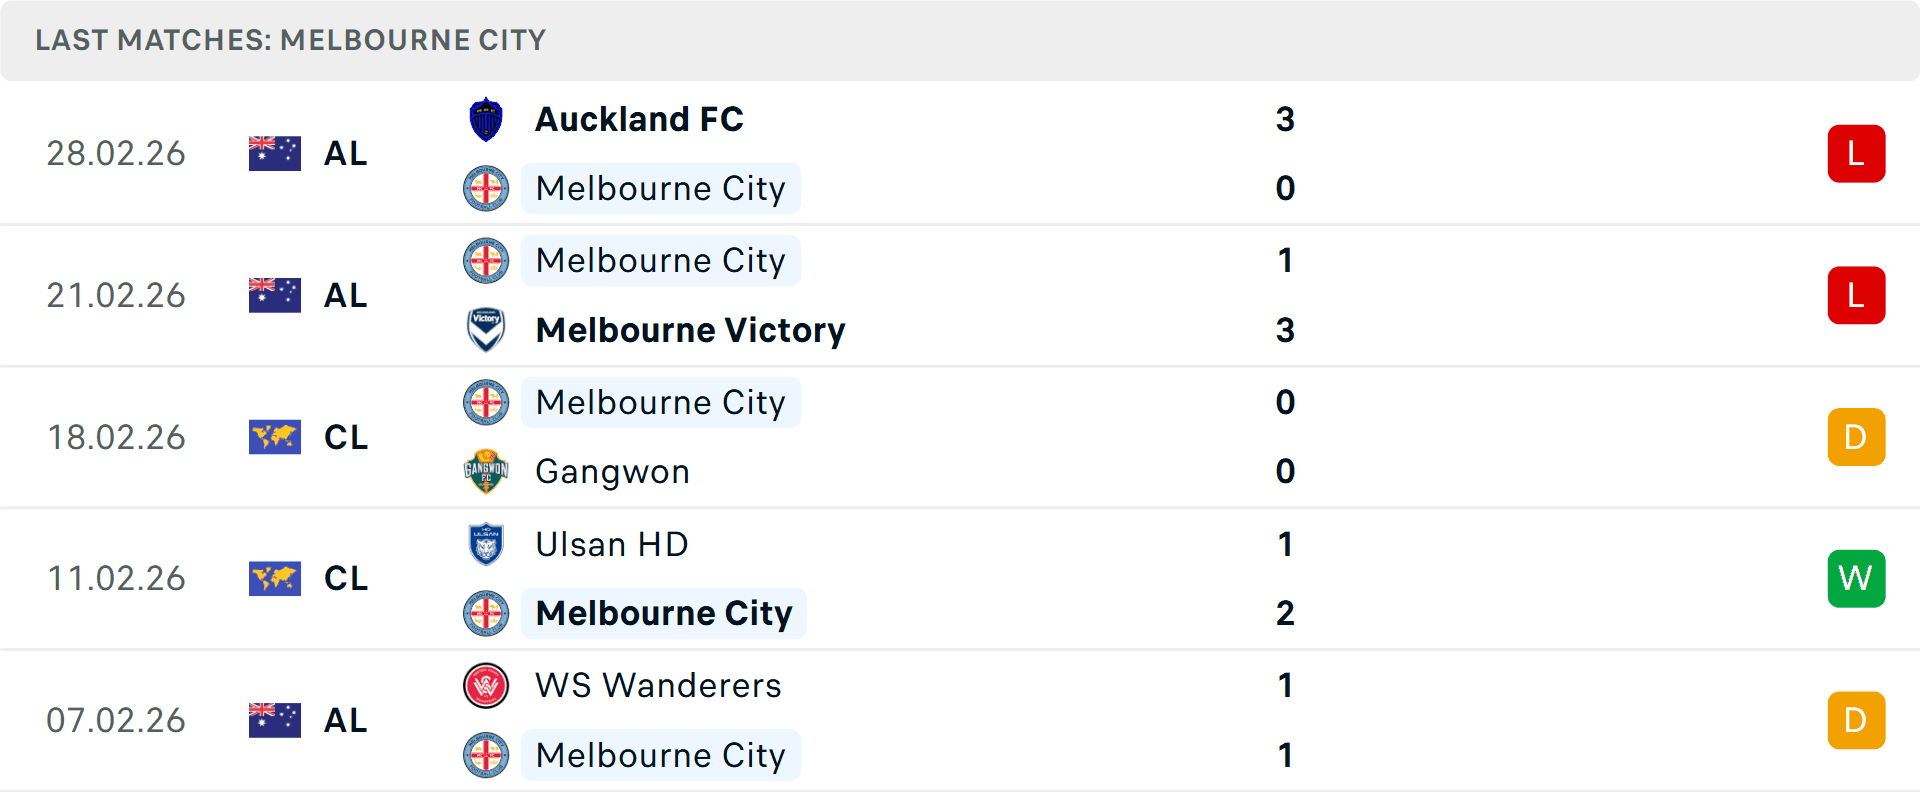Toggle the orange D badge on the WS Wanderers match
The width and height of the screenshot is (1920, 792).
click(x=1857, y=720)
